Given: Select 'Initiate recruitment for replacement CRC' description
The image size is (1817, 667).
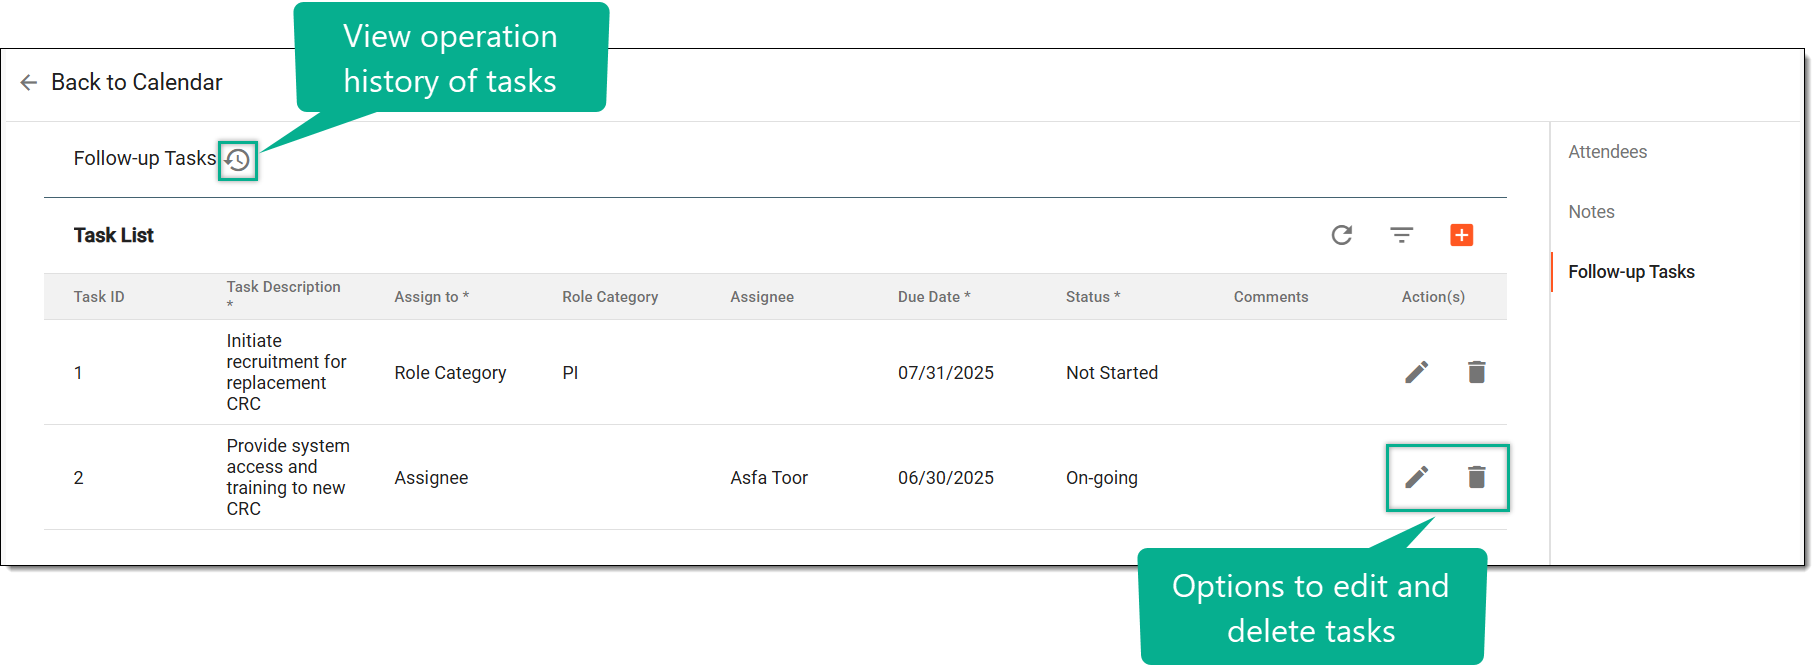Looking at the screenshot, I should (x=287, y=372).
